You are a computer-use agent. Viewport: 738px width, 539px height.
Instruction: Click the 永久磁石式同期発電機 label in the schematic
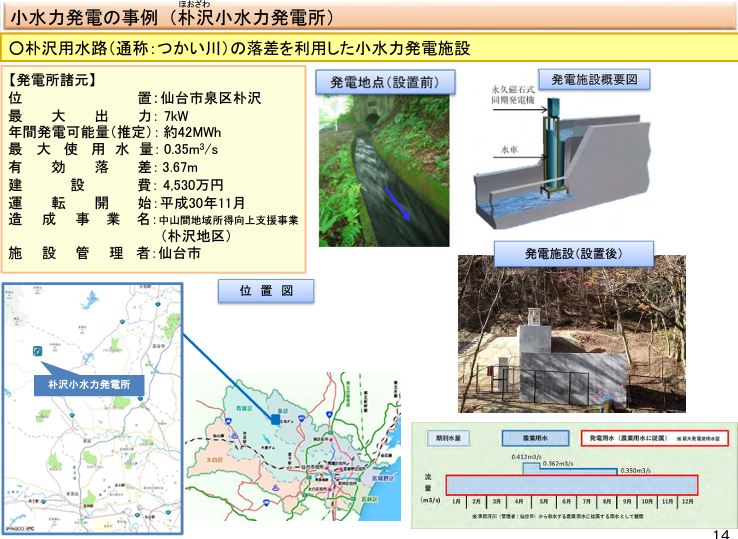click(513, 95)
